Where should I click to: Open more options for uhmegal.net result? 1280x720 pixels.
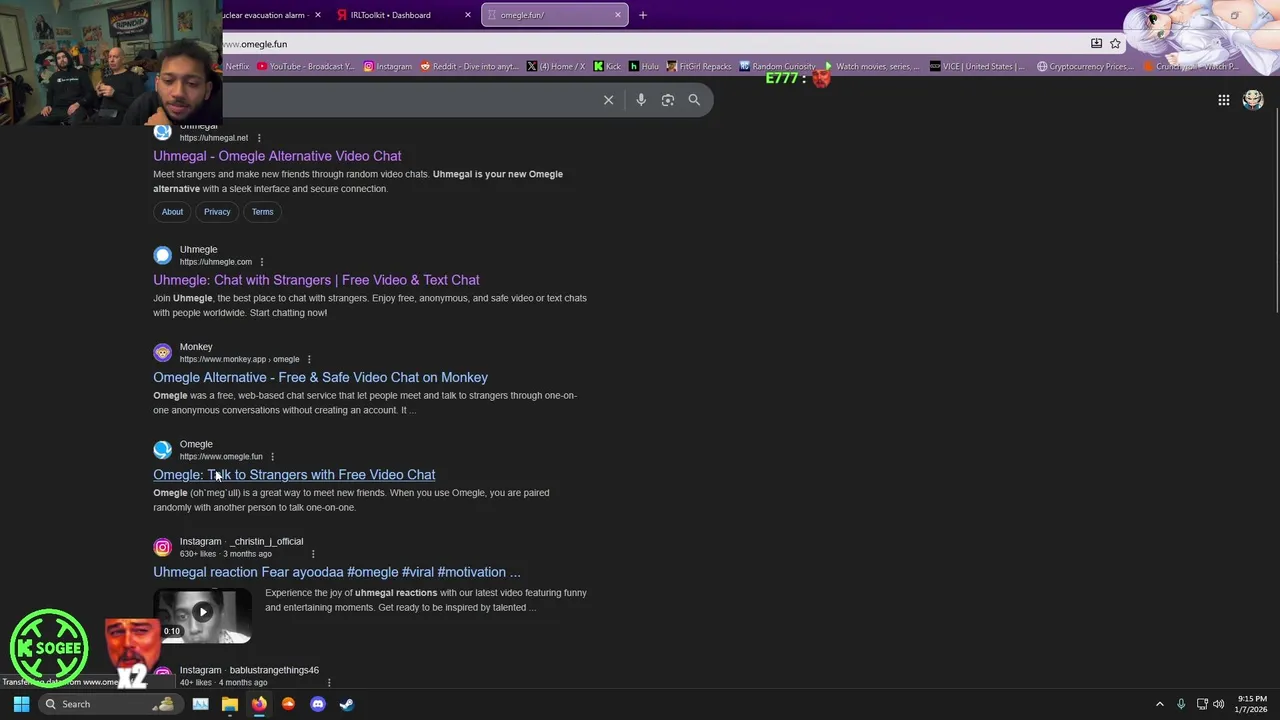point(259,138)
